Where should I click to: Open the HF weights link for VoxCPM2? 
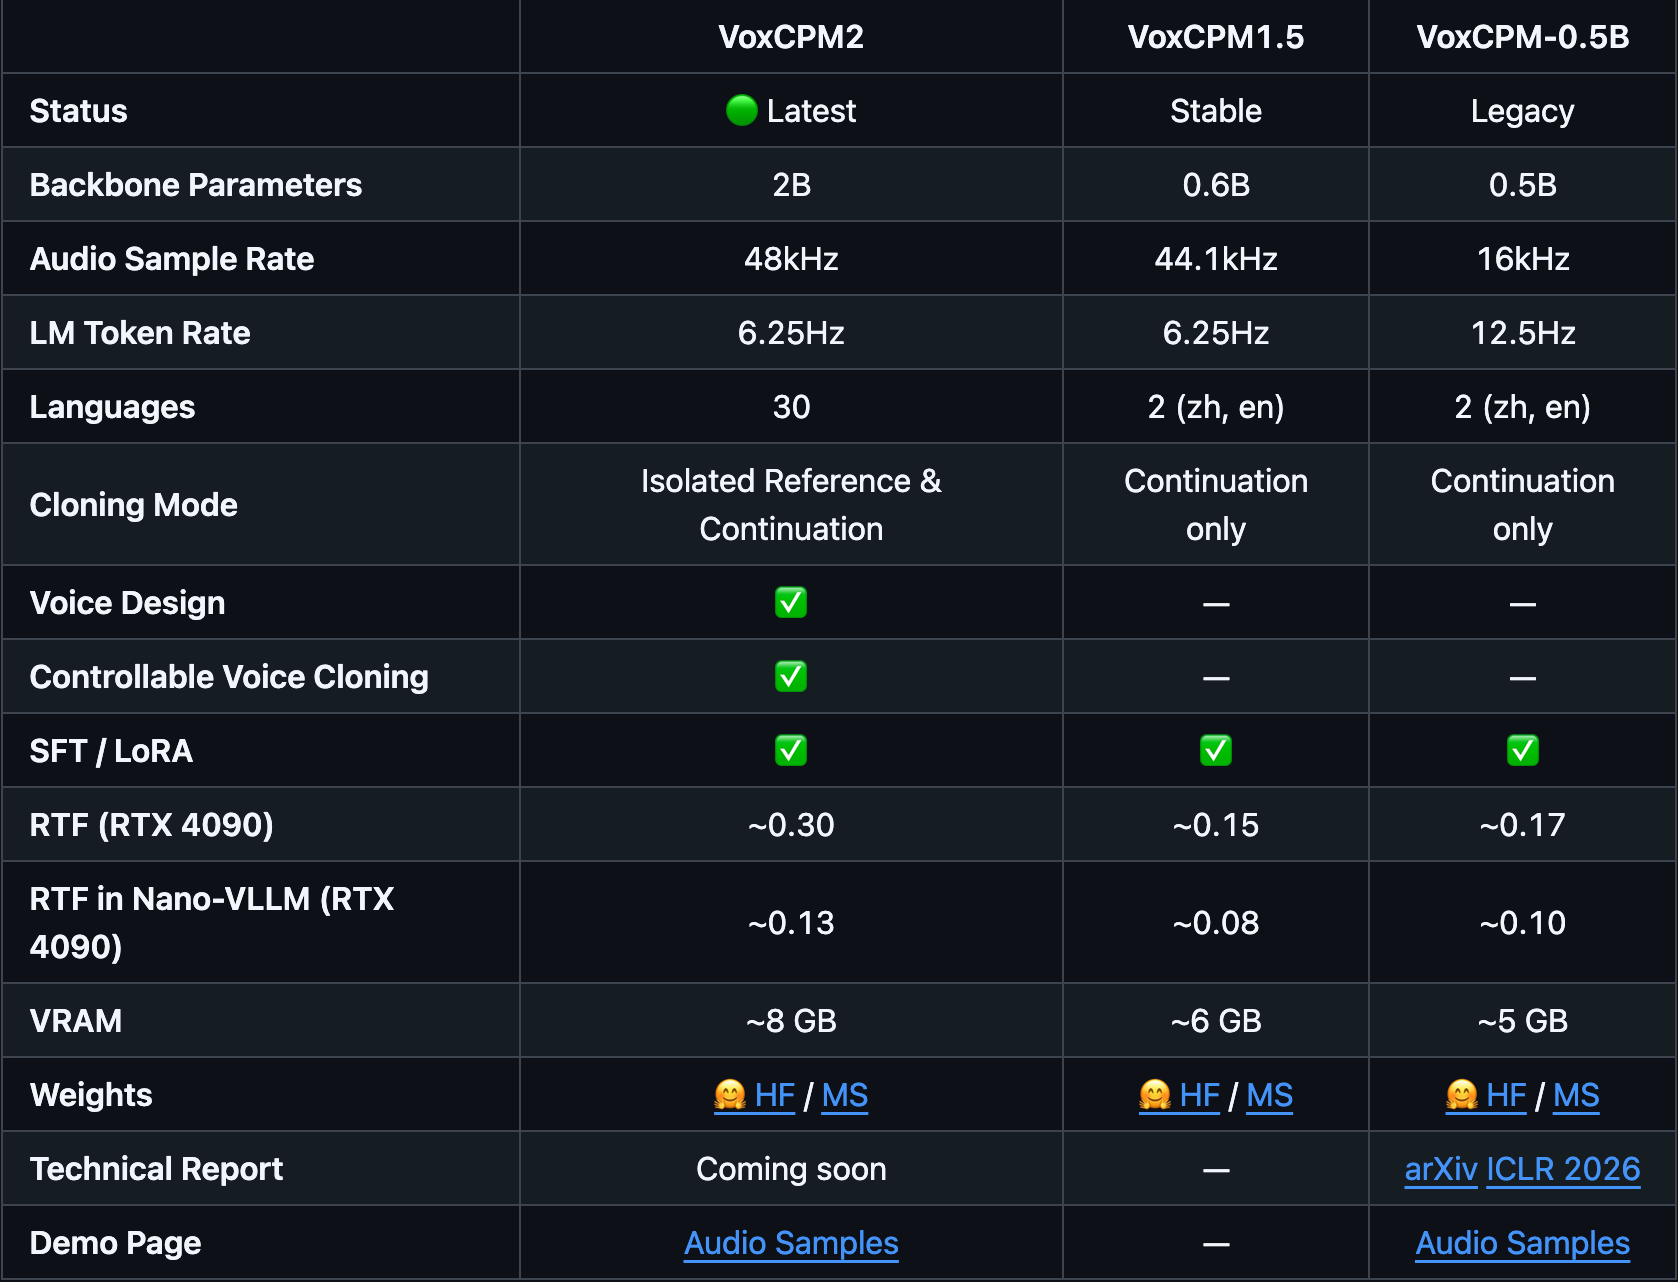tap(755, 1095)
